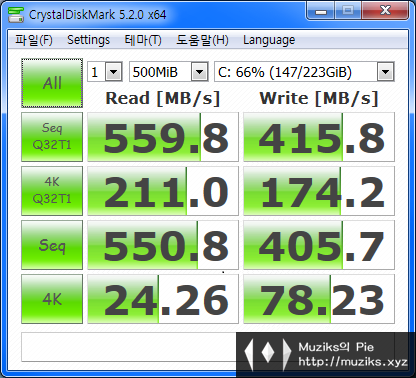Minimize the CrystalDiskMark window
Viewport: 416px width, 378px height.
tap(321, 11)
